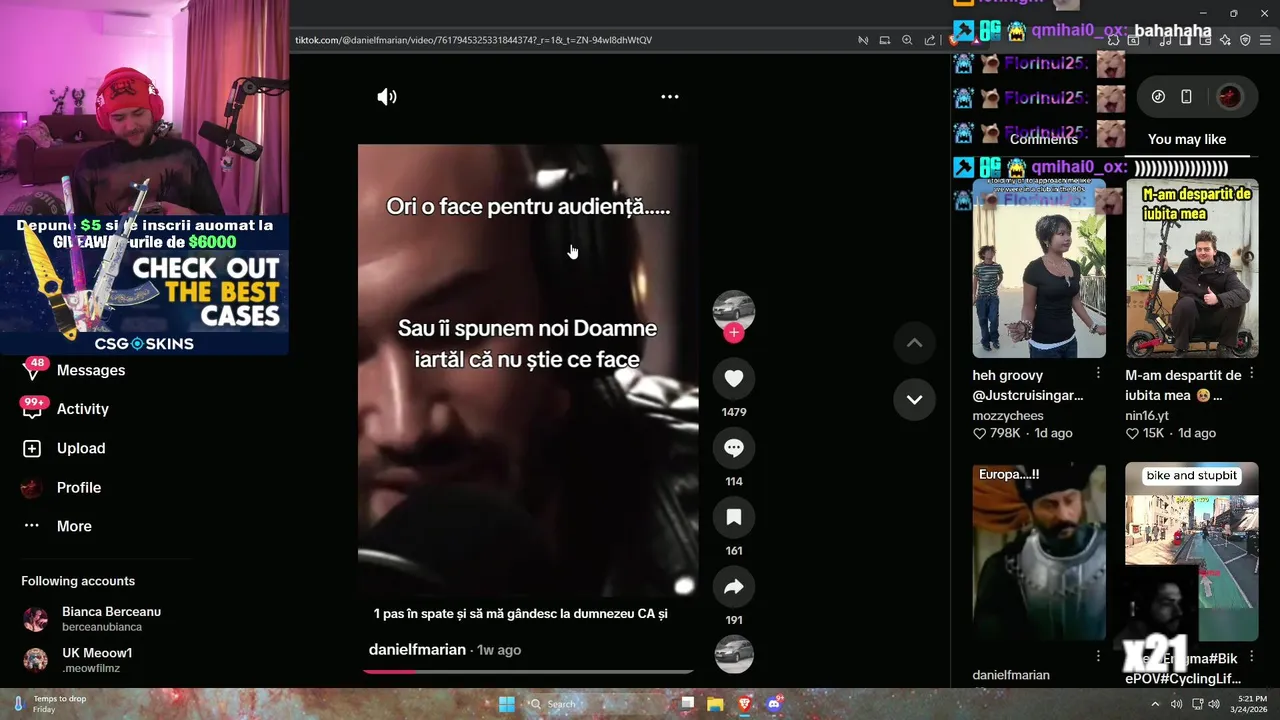
Task: Click the install app icon in address bar
Action: pyautogui.click(x=885, y=40)
